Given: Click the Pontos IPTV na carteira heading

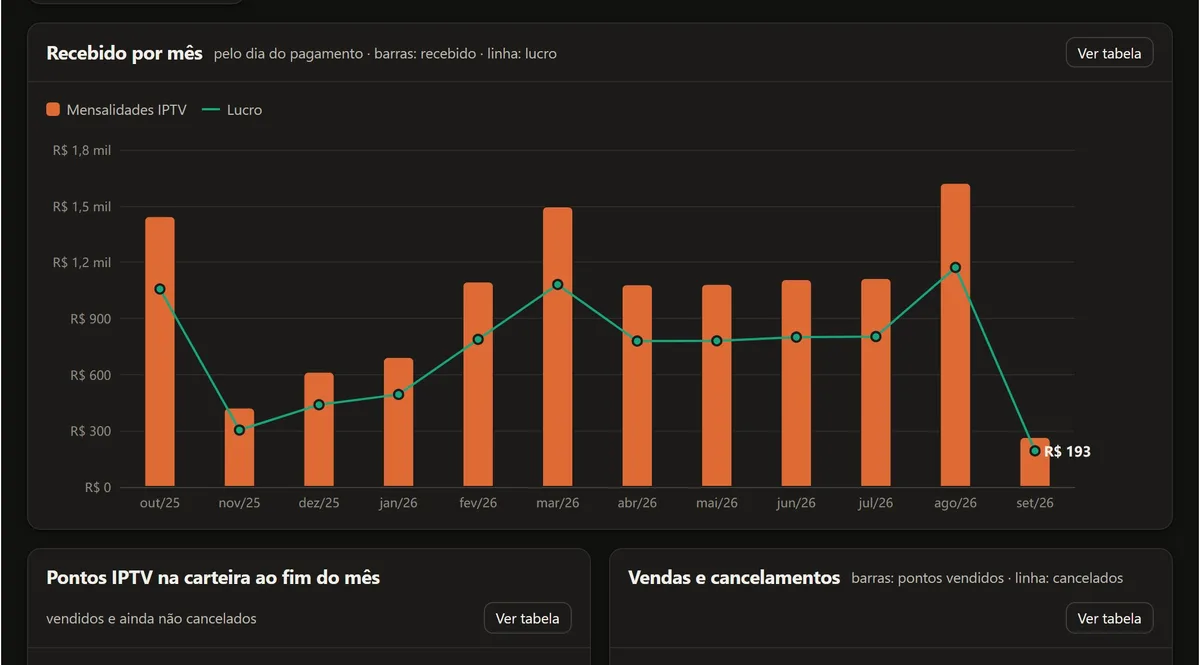Looking at the screenshot, I should pyautogui.click(x=213, y=578).
